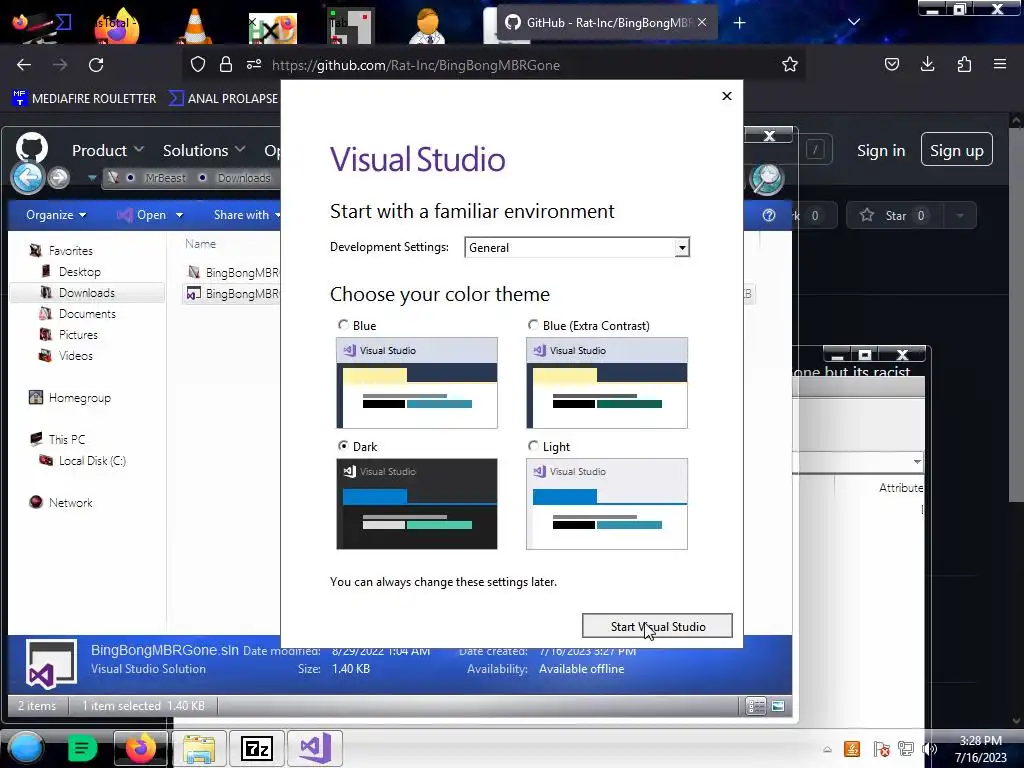
Task: Open a new Firefox tab
Action: pos(739,23)
